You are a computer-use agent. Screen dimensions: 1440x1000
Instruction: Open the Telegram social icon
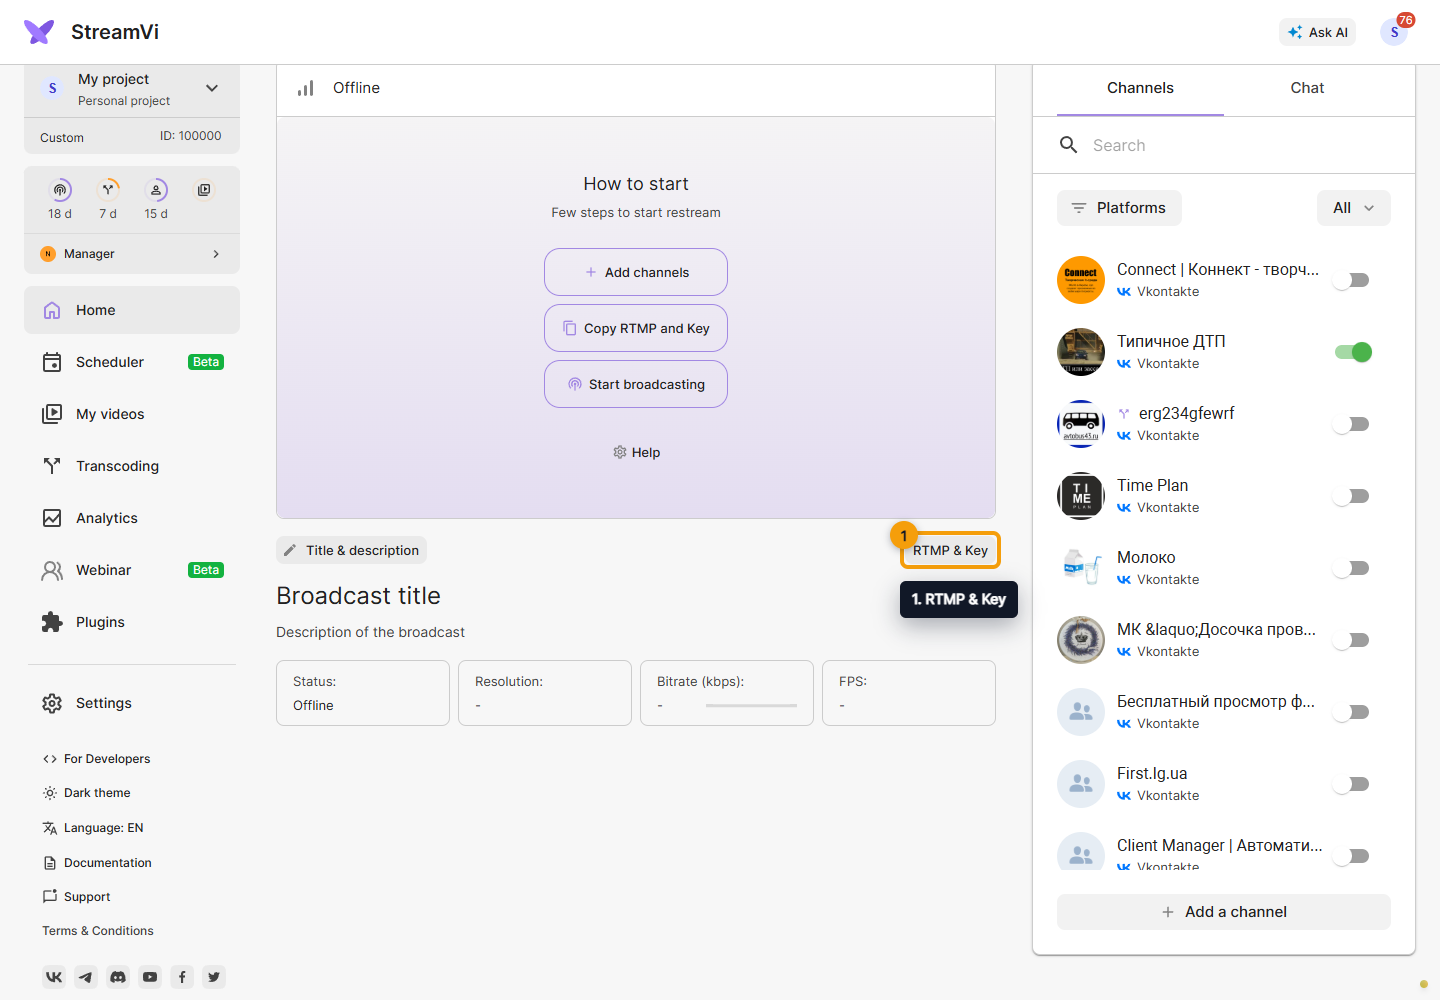[86, 977]
